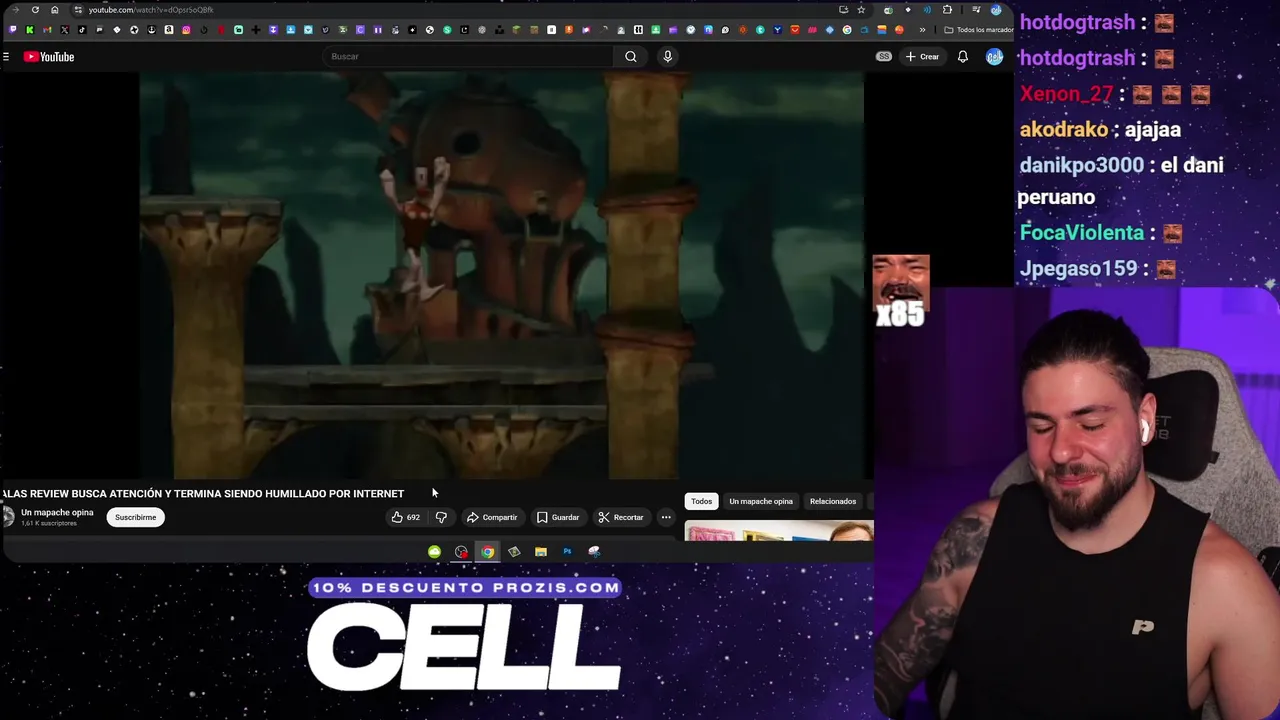Open the Chrome profile avatar

[x=996, y=10]
